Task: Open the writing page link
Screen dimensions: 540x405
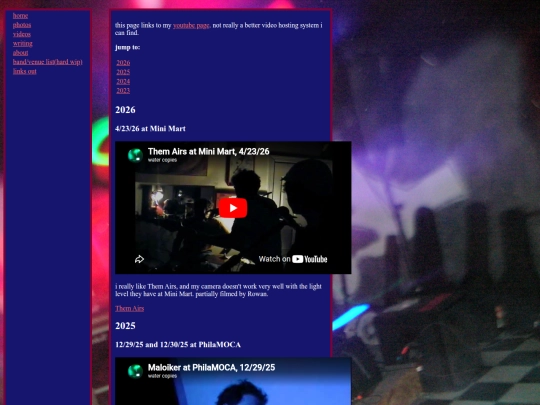Action: point(23,44)
